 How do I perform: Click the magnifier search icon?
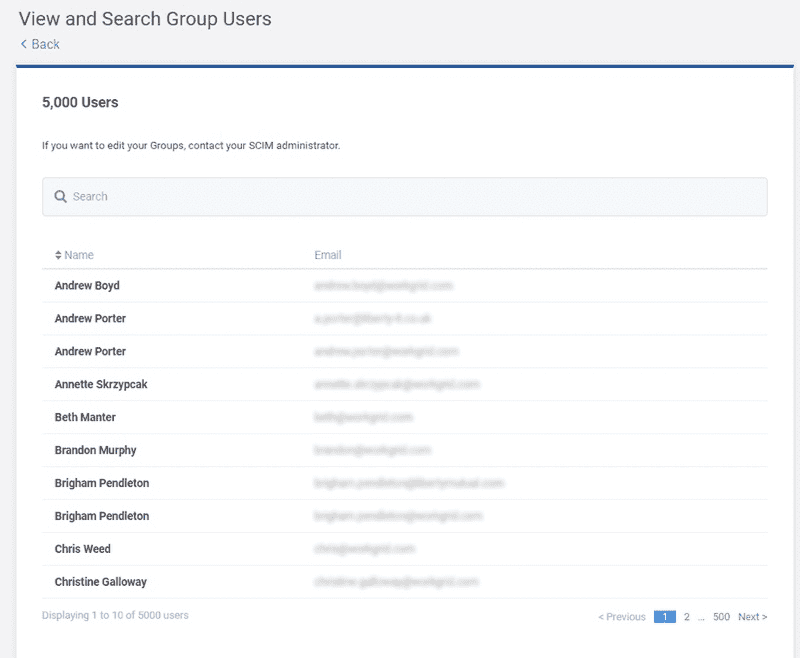60,196
